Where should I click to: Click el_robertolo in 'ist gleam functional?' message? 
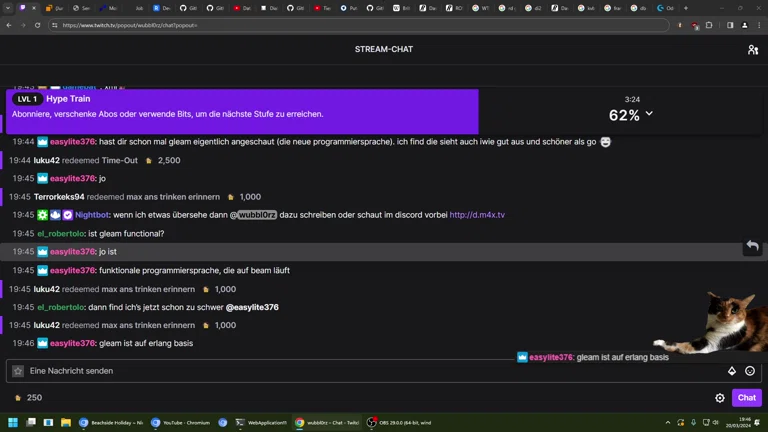(x=61, y=234)
